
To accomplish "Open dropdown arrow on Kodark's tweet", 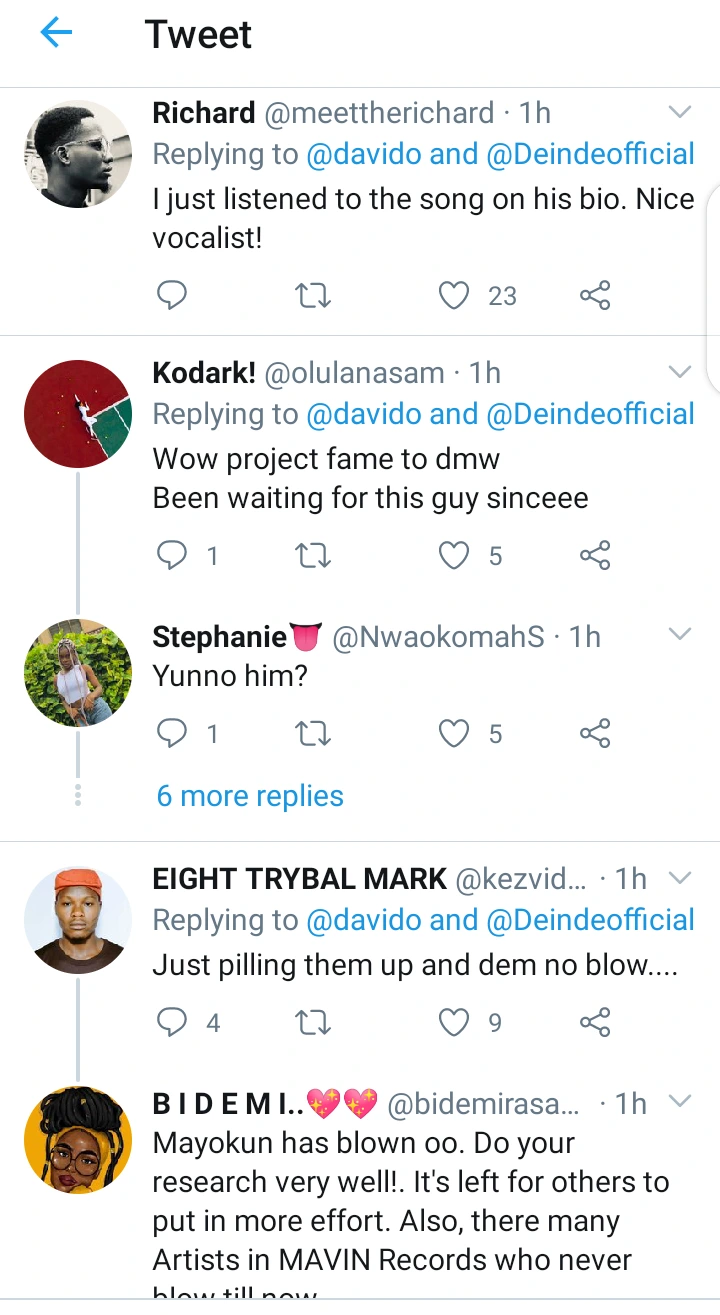I will pos(680,372).
